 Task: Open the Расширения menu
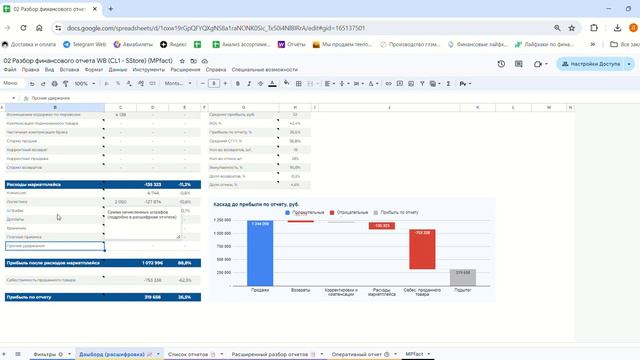(185, 70)
